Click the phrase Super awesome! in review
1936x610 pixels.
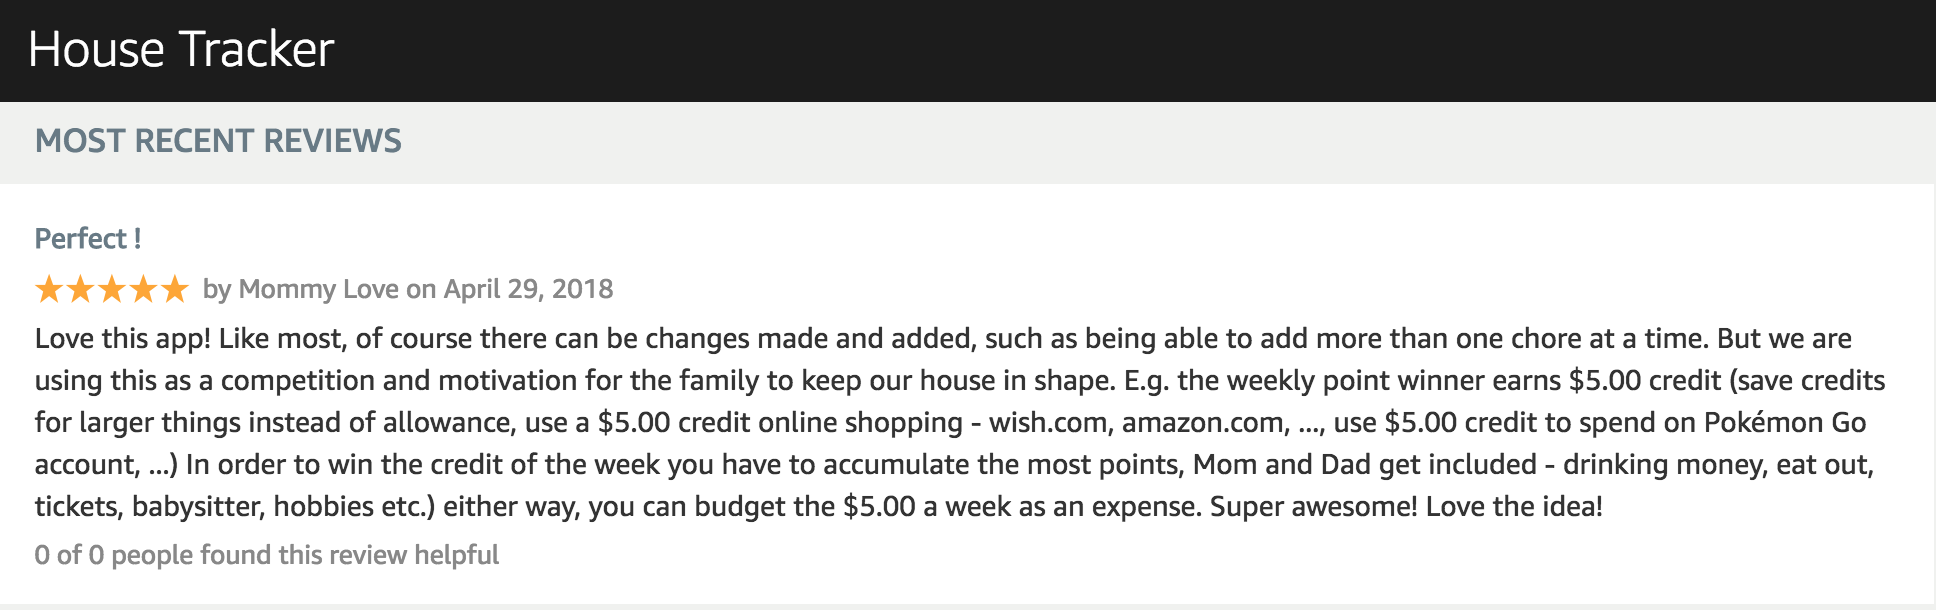coord(1314,507)
